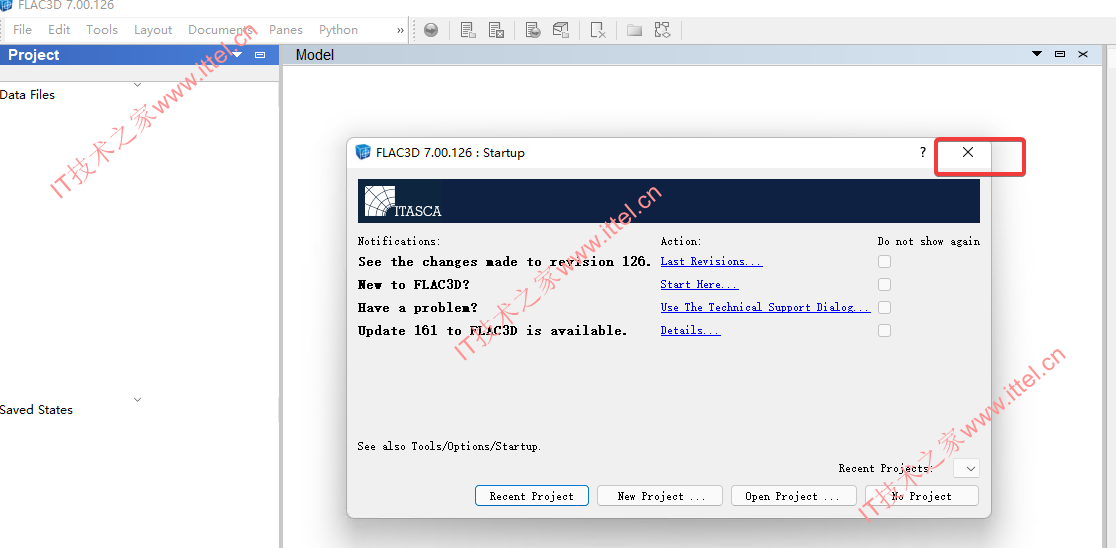Click the 'Have a problem?' notification text

[x=417, y=307]
